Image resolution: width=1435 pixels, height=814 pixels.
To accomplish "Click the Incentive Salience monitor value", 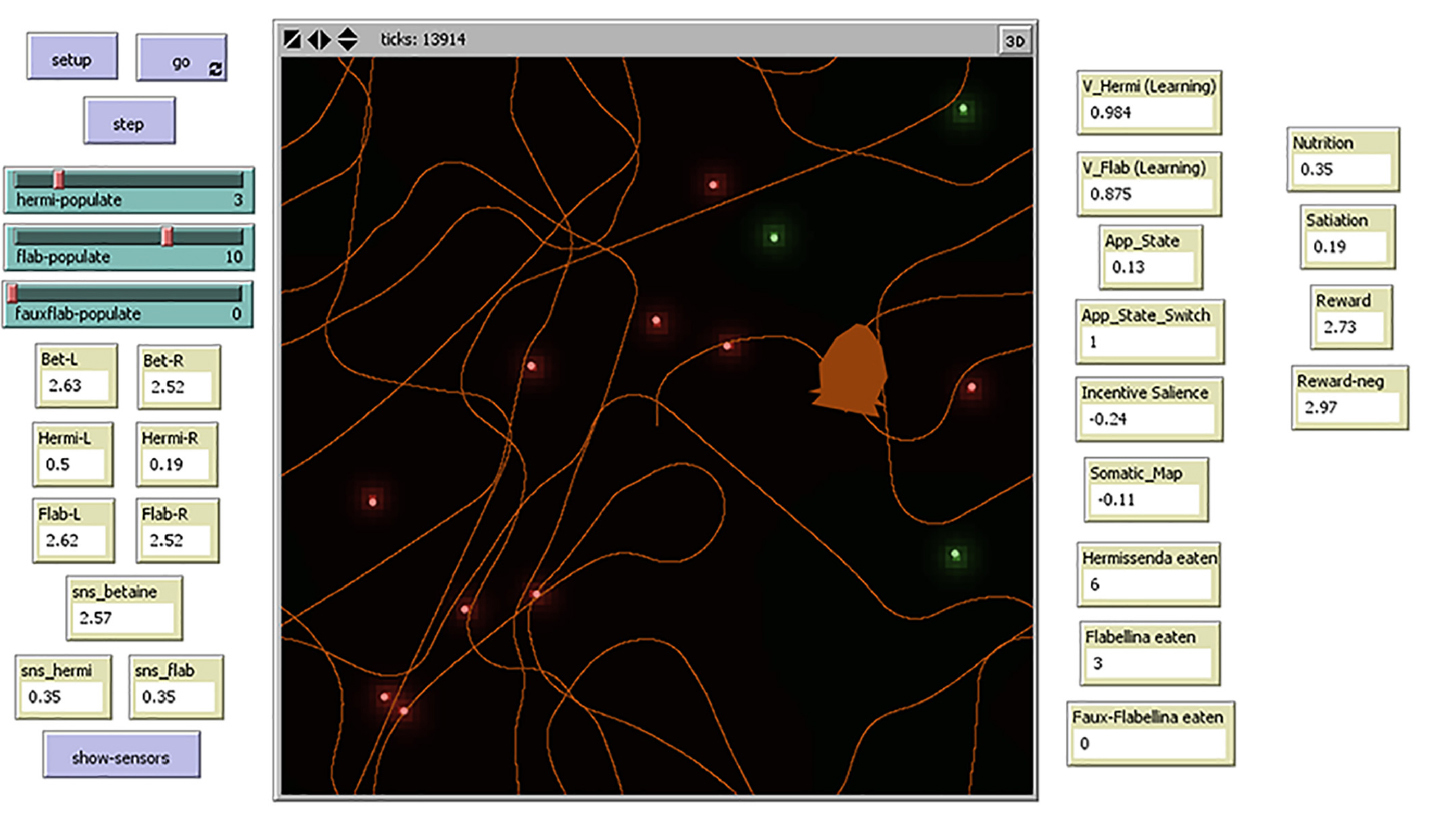I will (1148, 419).
